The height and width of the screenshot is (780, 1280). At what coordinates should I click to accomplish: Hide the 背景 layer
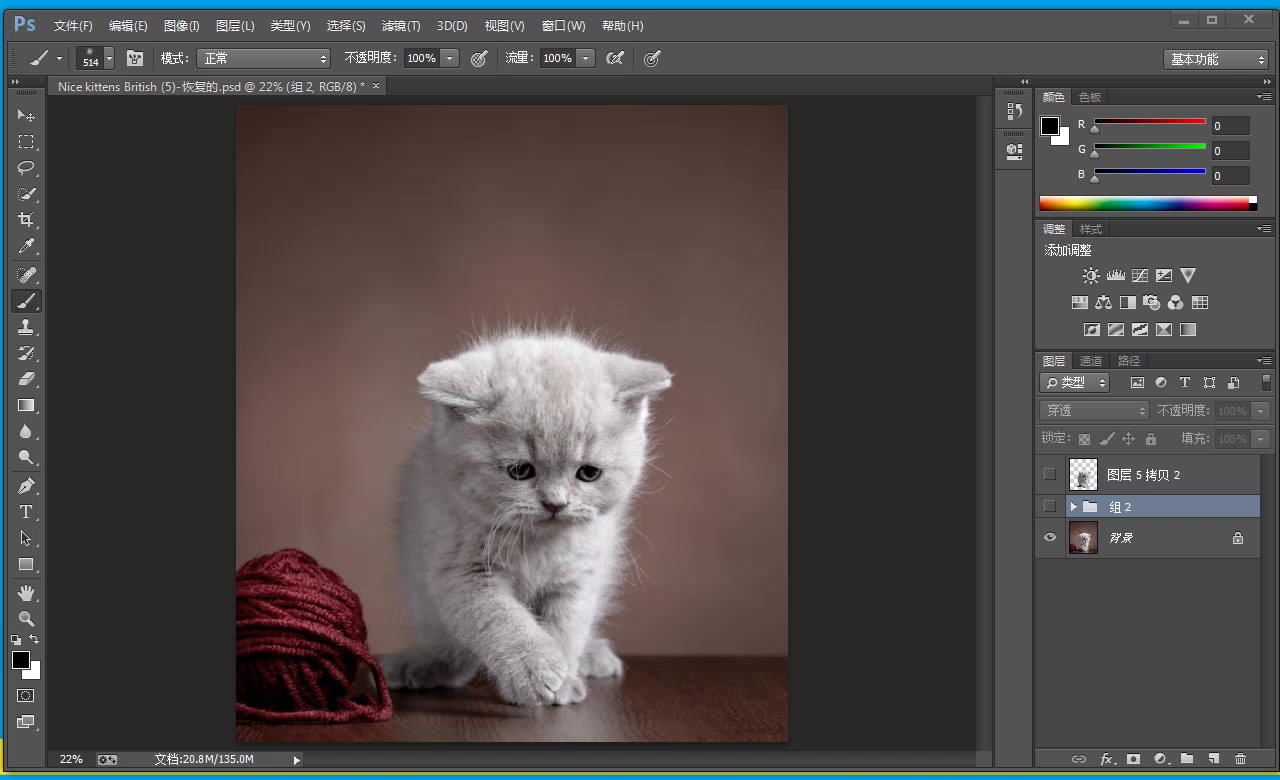tap(1049, 538)
